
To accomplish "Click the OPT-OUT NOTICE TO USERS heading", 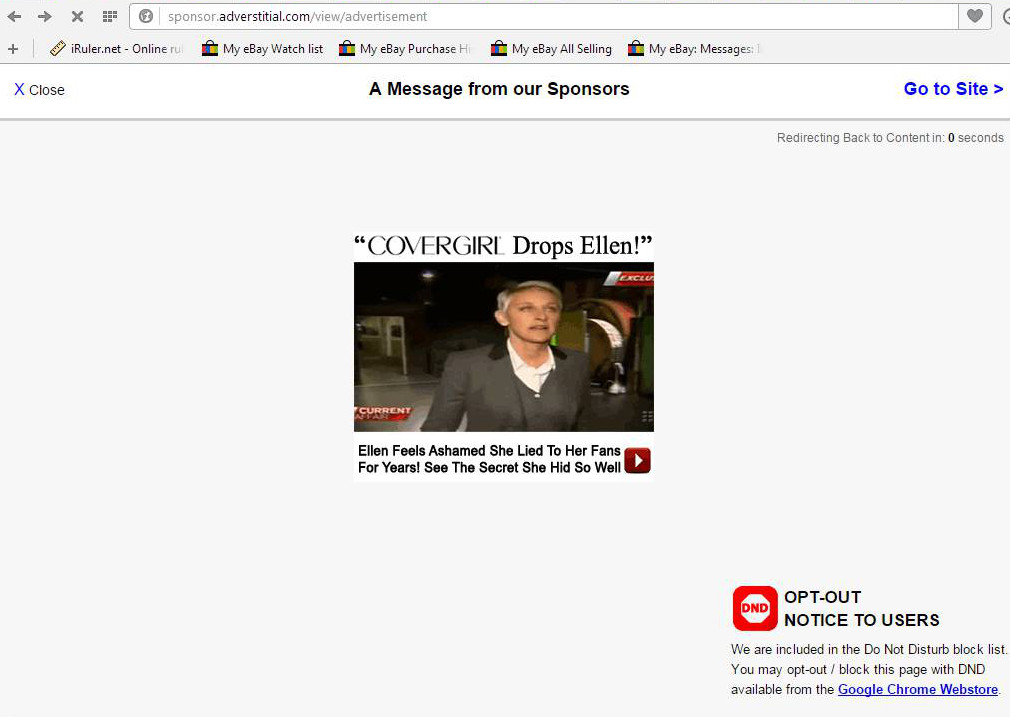I will (x=861, y=609).
